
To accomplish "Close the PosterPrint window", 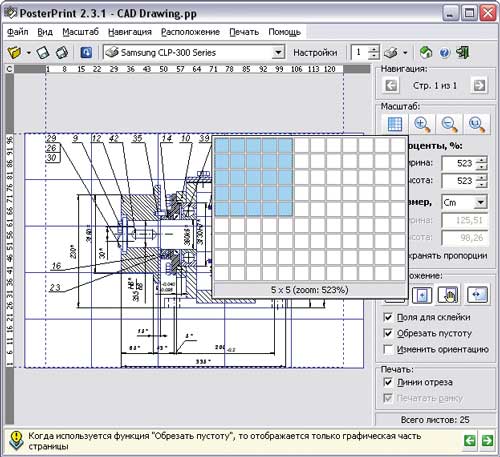I will (488, 13).
